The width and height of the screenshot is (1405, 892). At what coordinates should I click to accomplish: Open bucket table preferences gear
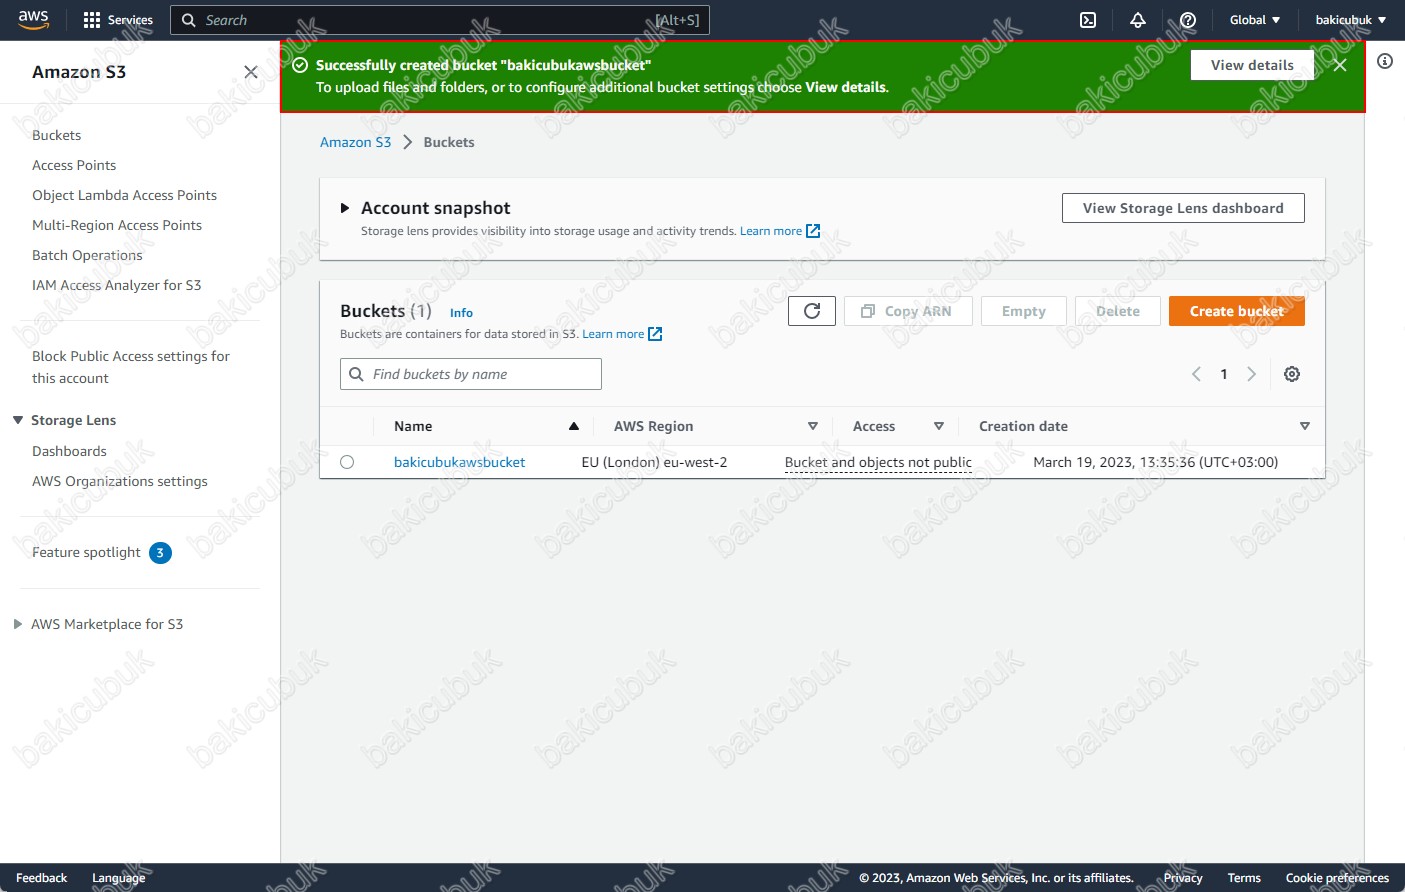coord(1292,374)
